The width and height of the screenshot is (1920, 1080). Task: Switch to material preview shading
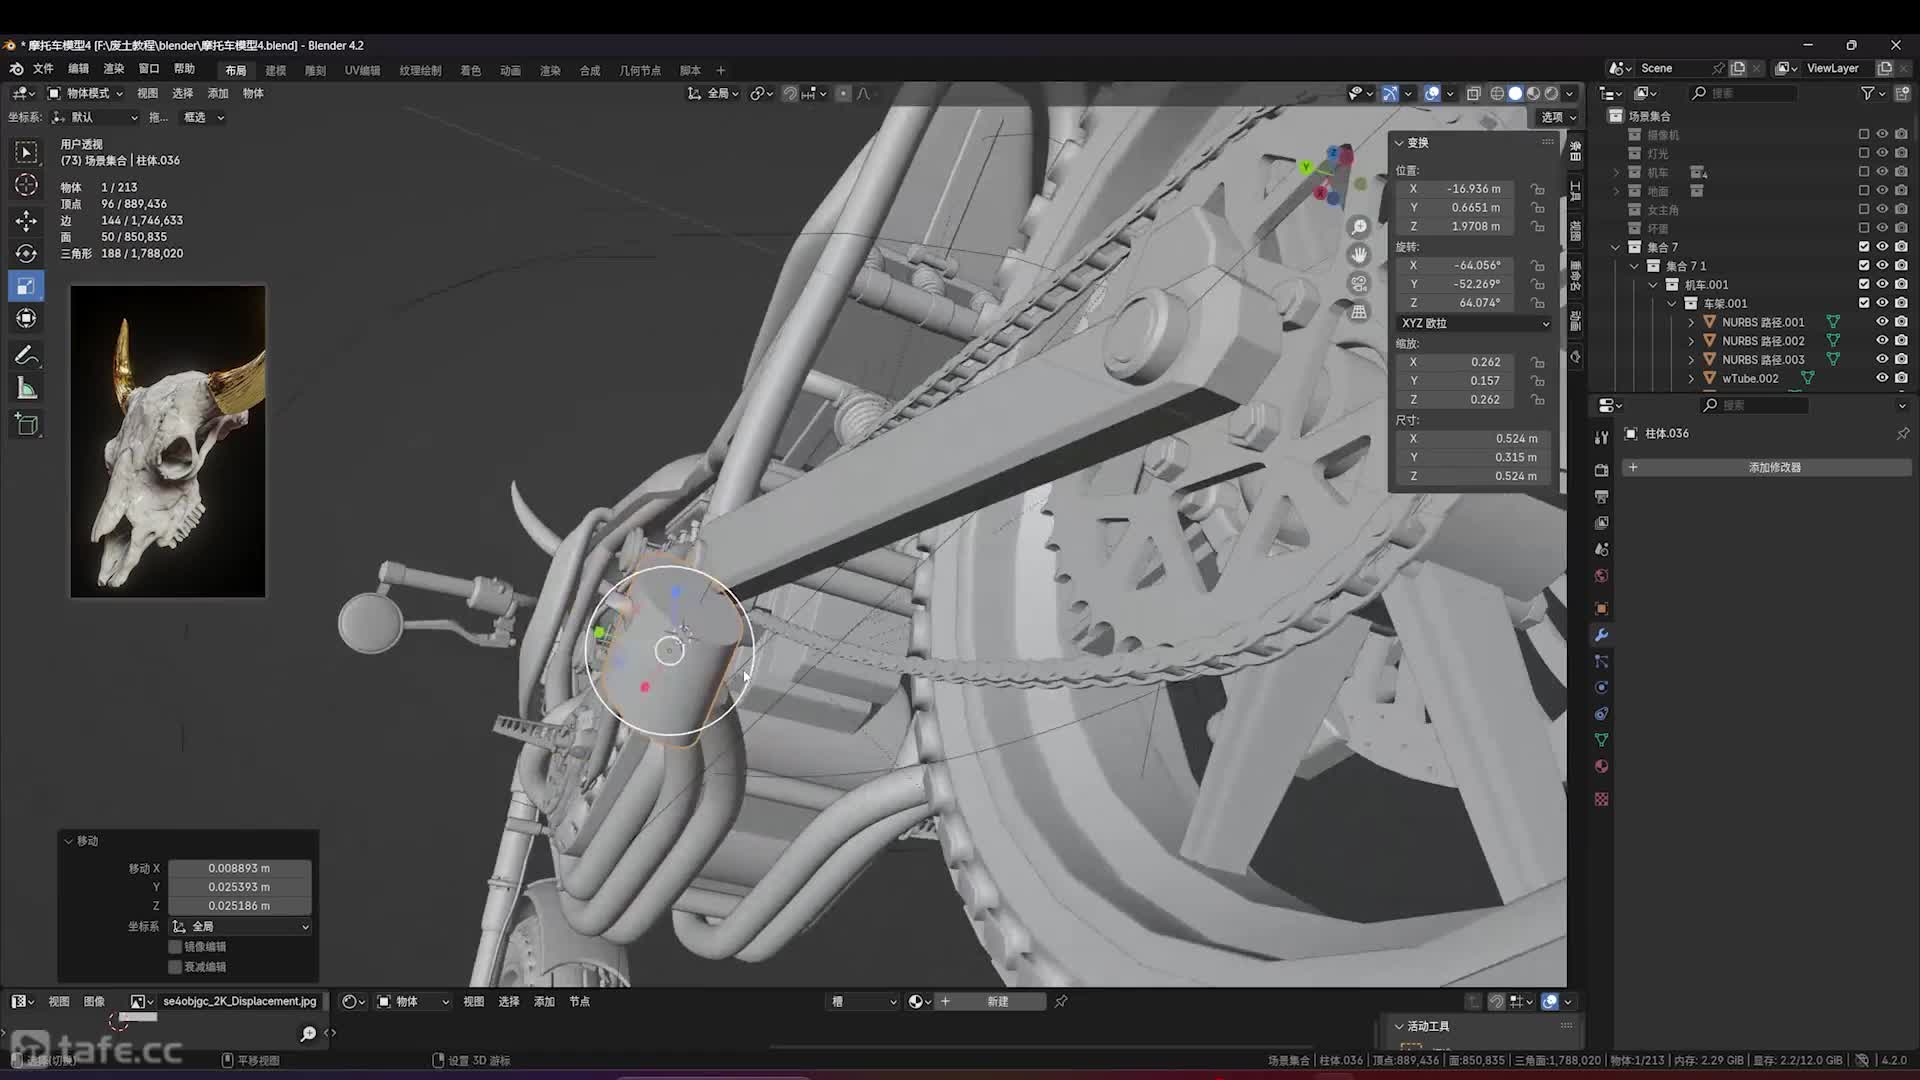click(x=1533, y=93)
